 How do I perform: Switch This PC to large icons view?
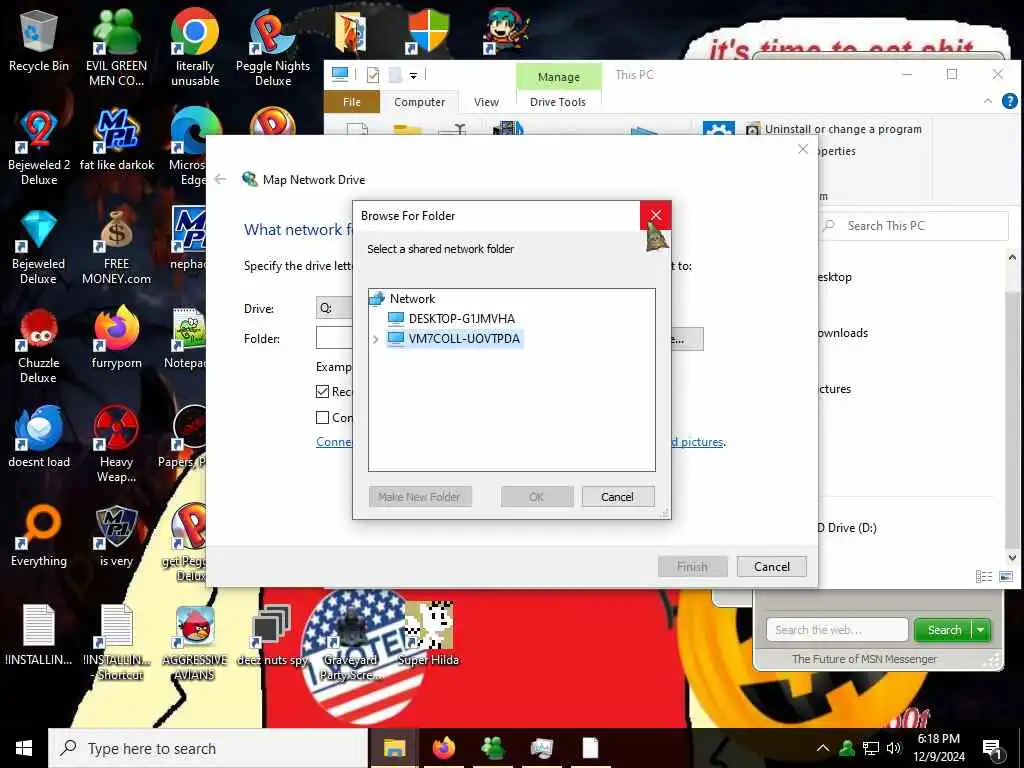[x=1006, y=576]
